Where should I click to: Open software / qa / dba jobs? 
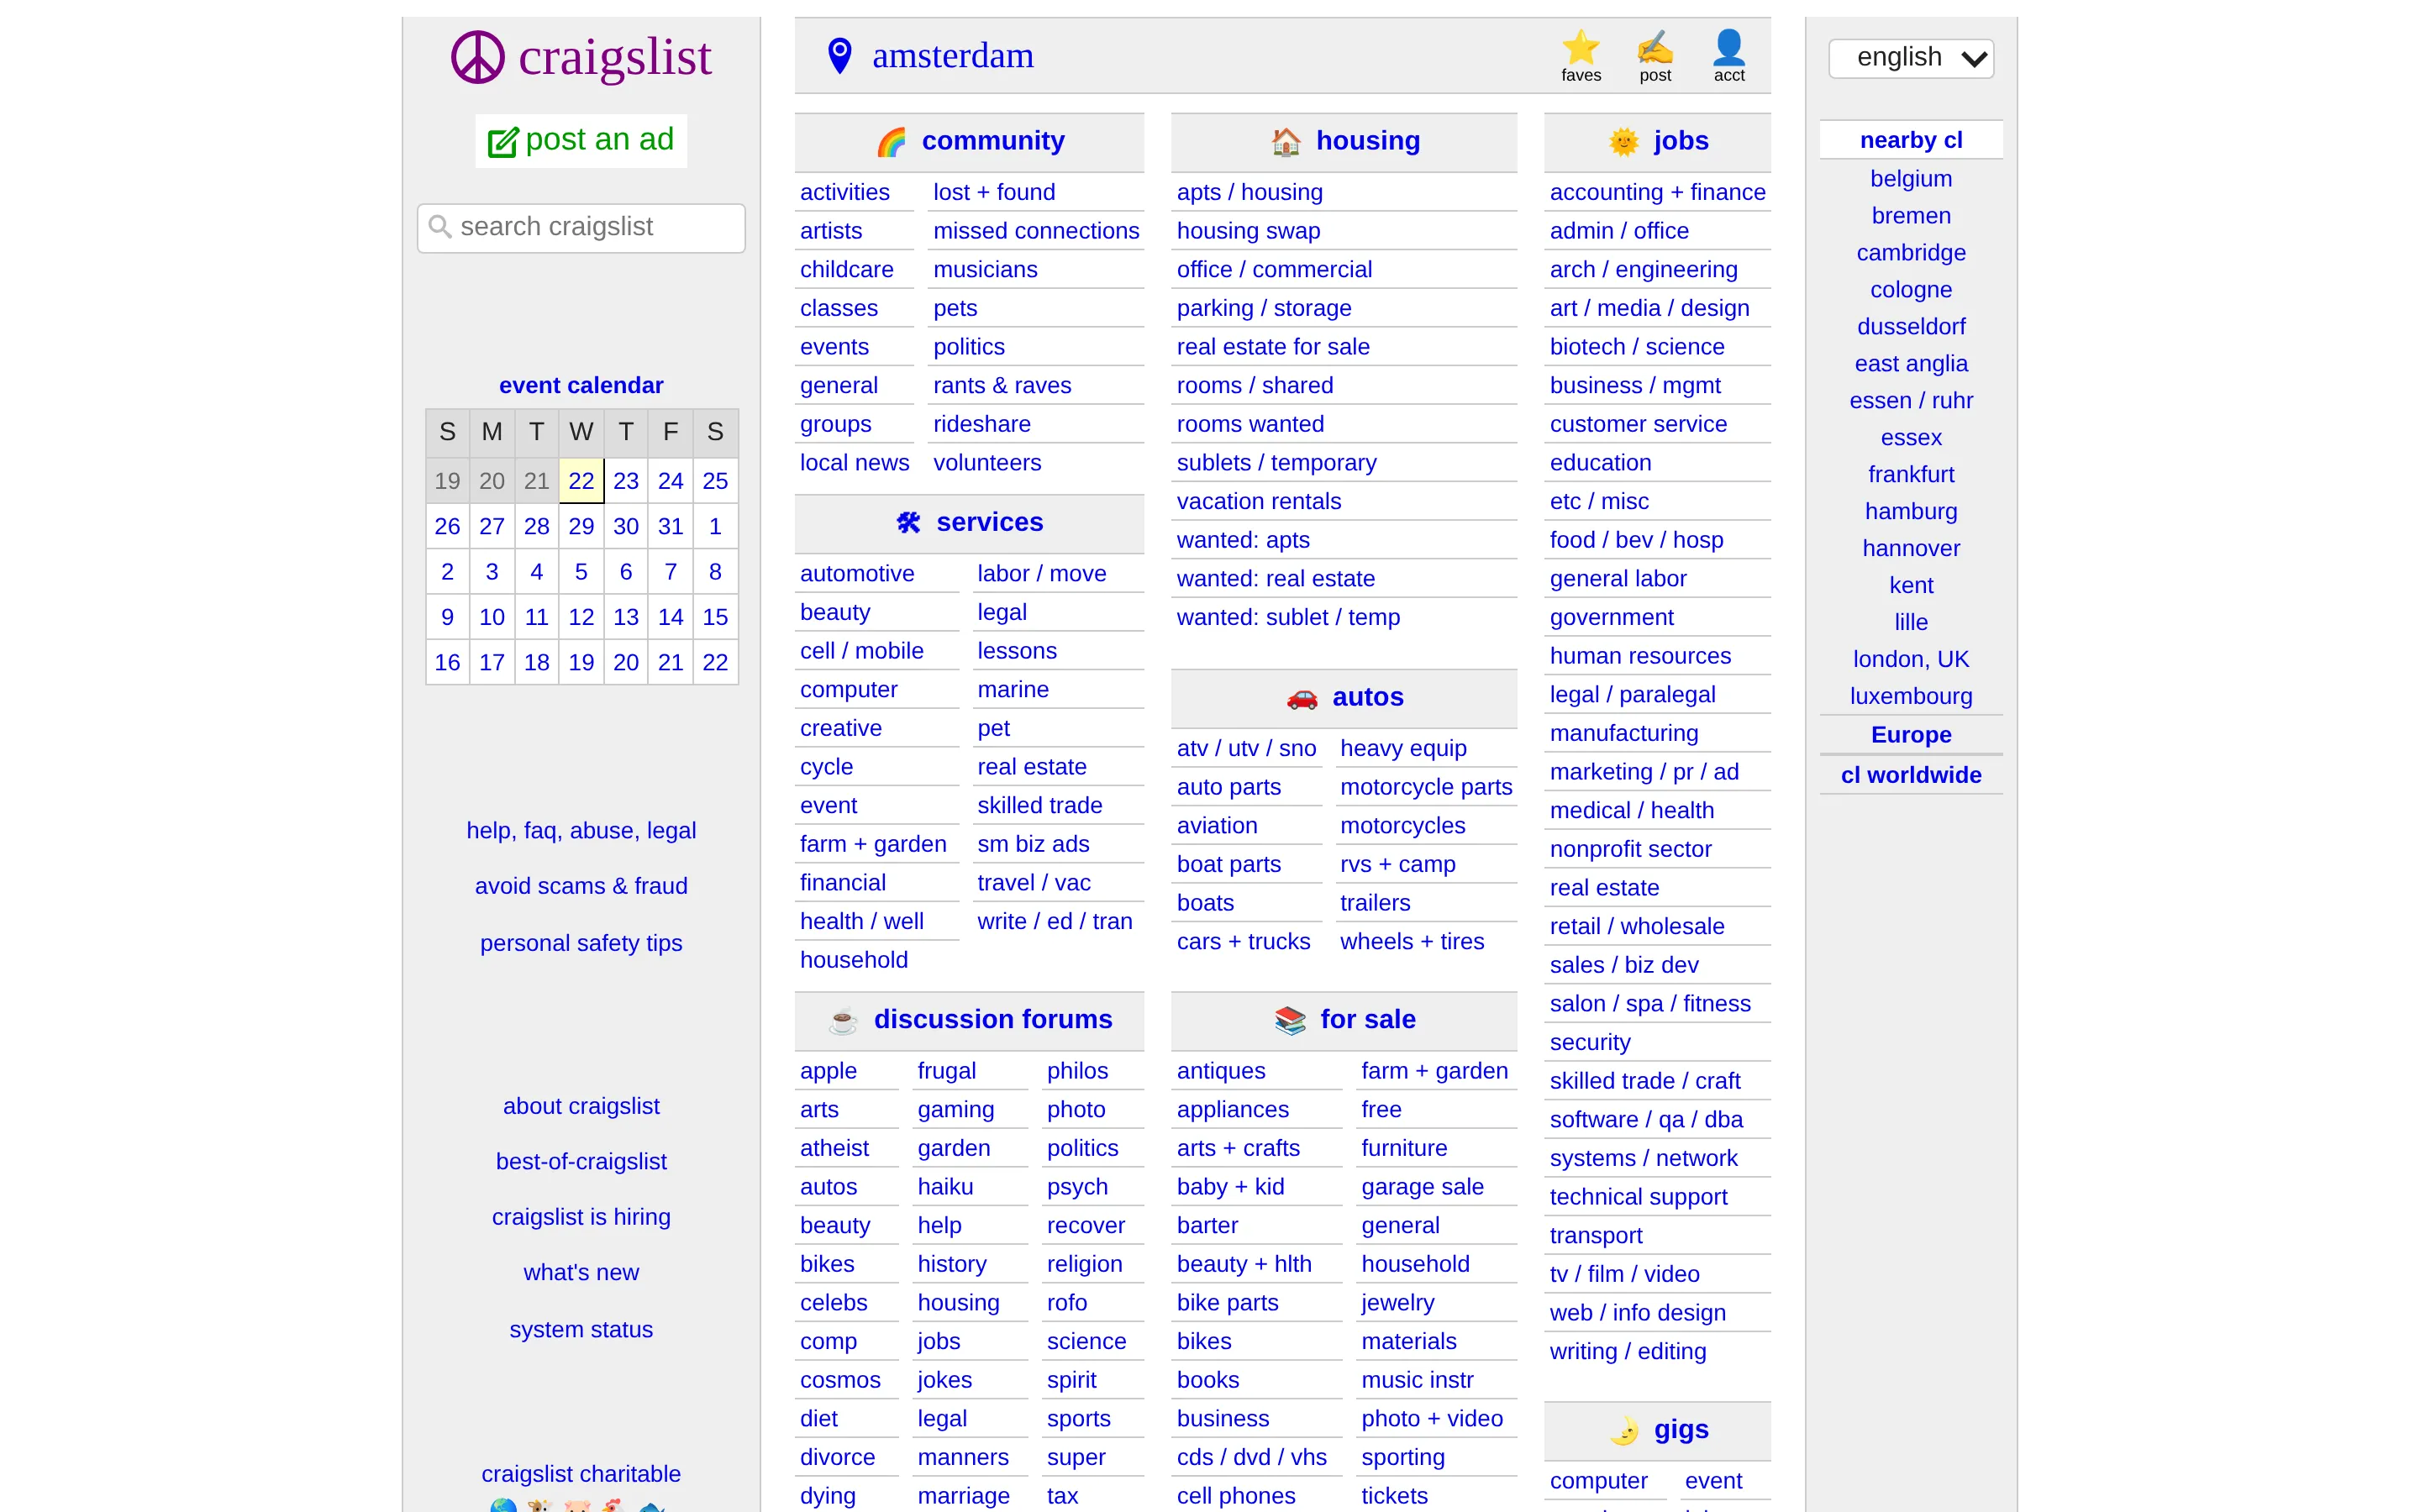(x=1646, y=1120)
